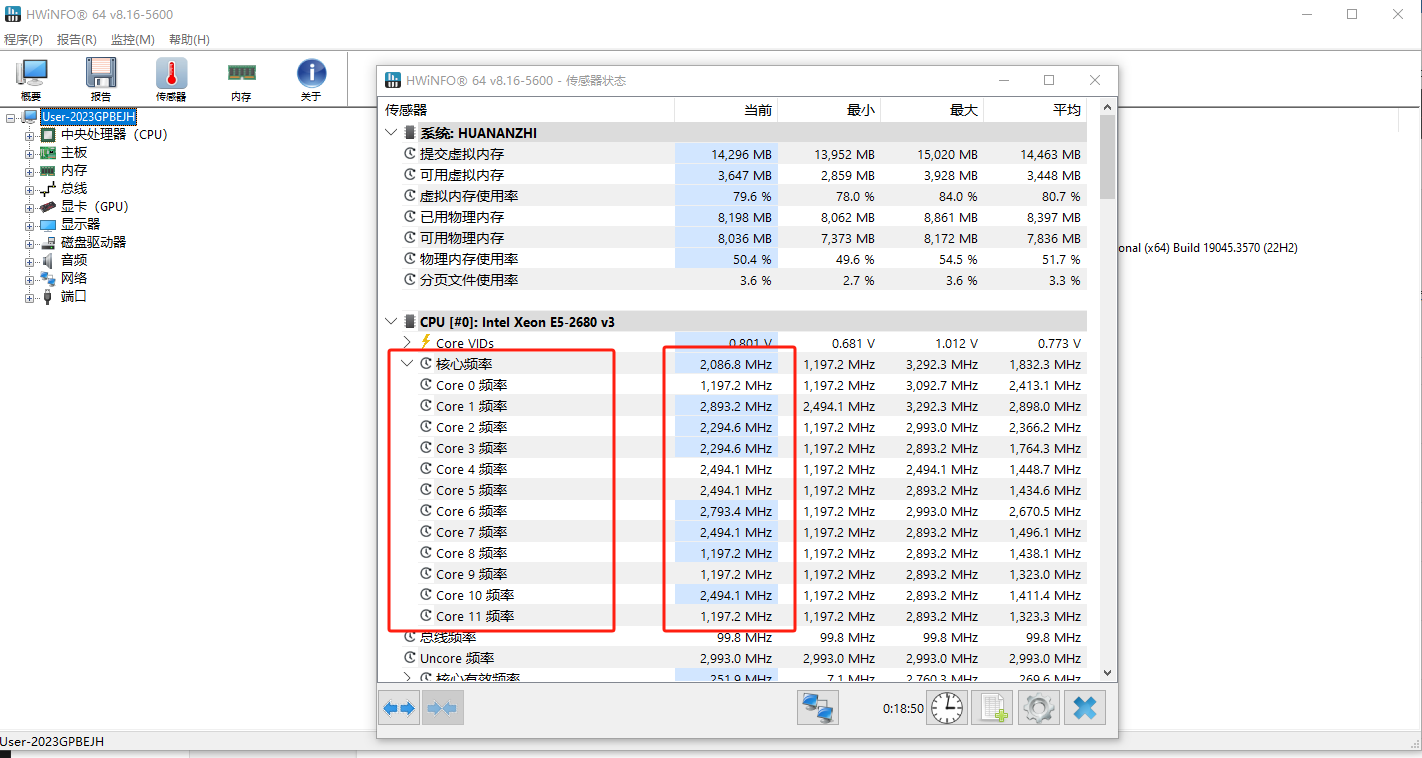The width and height of the screenshot is (1422, 758).
Task: Click the CPU chip icon in tree
Action: 48,134
